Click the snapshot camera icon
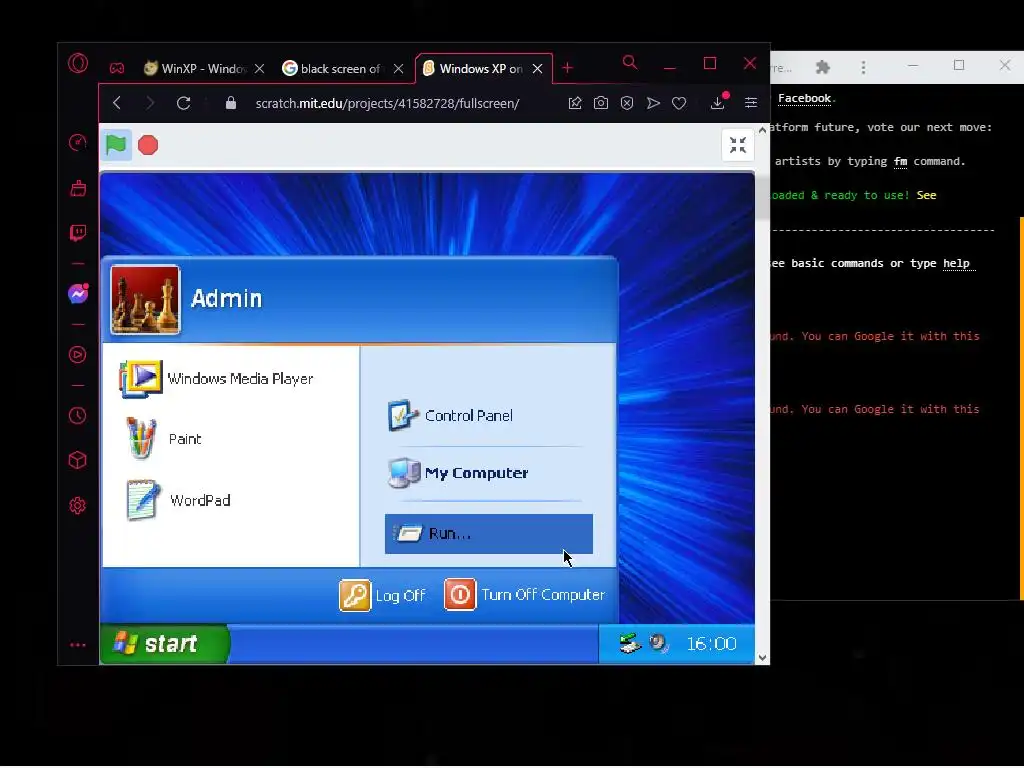The image size is (1024, 768). pyautogui.click(x=601, y=103)
